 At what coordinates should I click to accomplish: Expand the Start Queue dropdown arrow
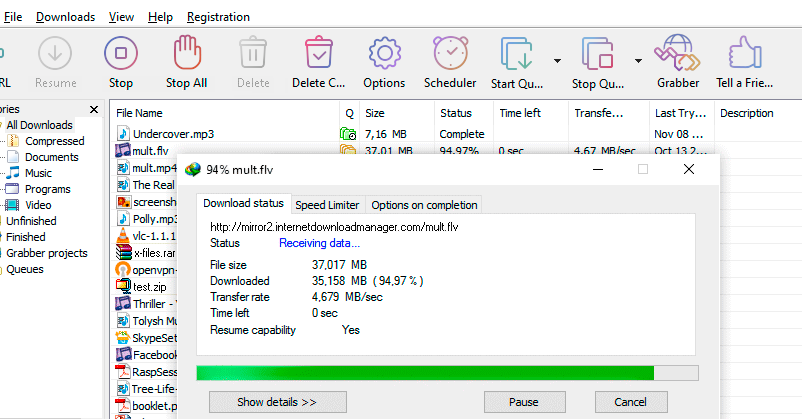pos(556,60)
